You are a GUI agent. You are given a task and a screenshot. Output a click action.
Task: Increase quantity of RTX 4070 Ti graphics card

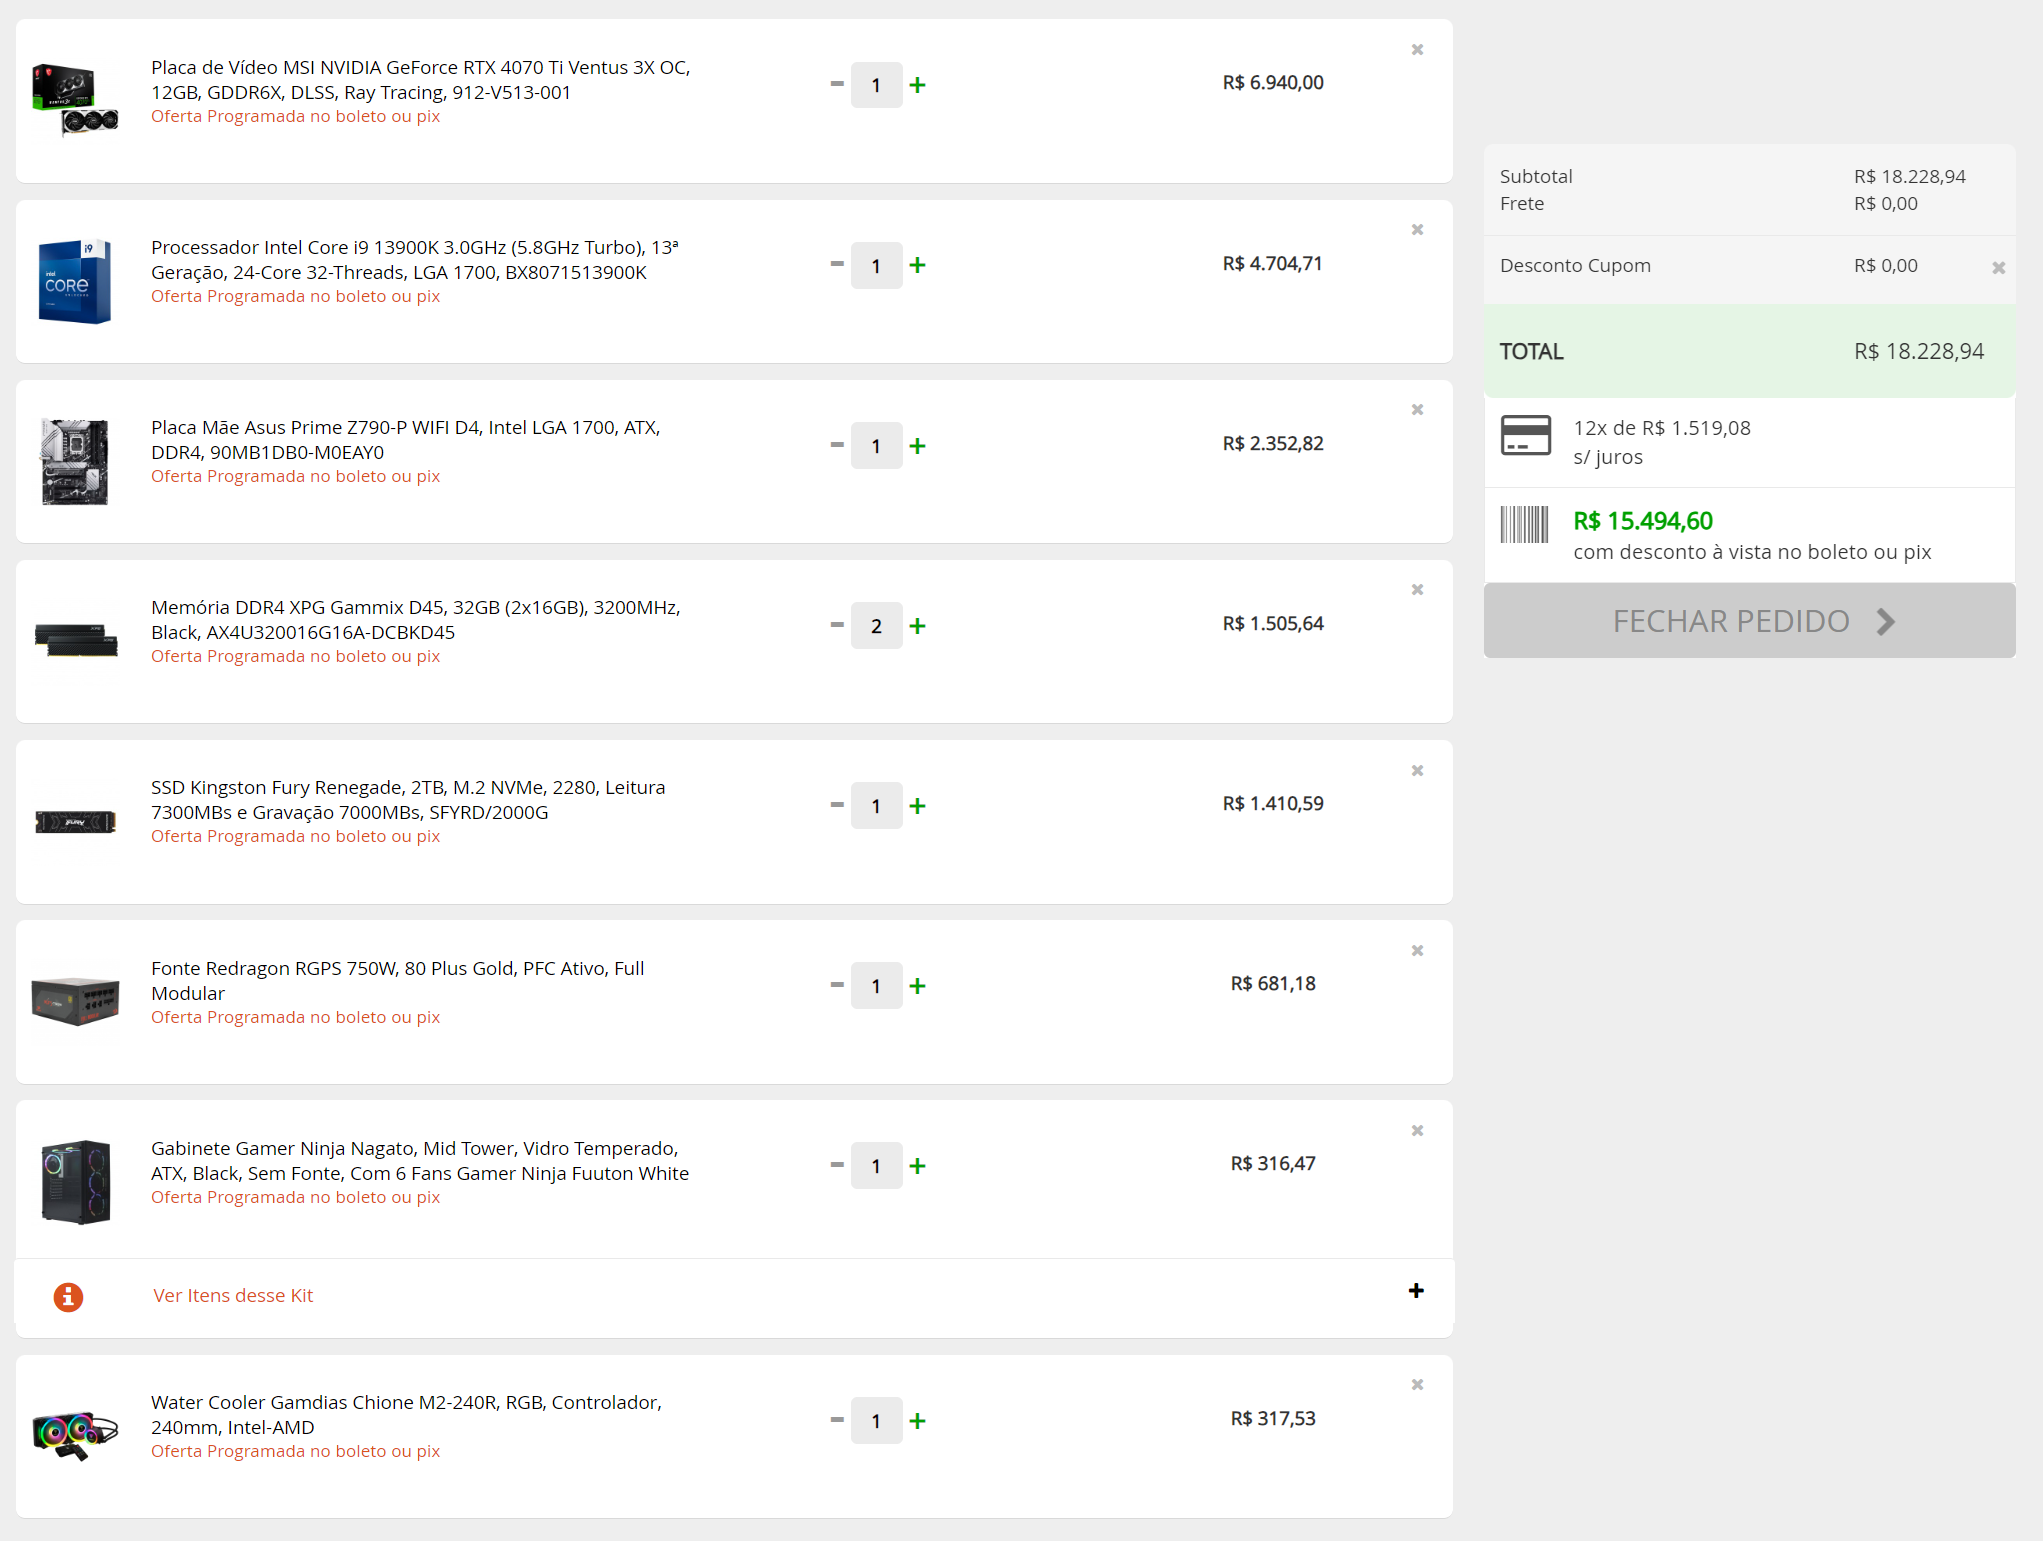pyautogui.click(x=917, y=85)
